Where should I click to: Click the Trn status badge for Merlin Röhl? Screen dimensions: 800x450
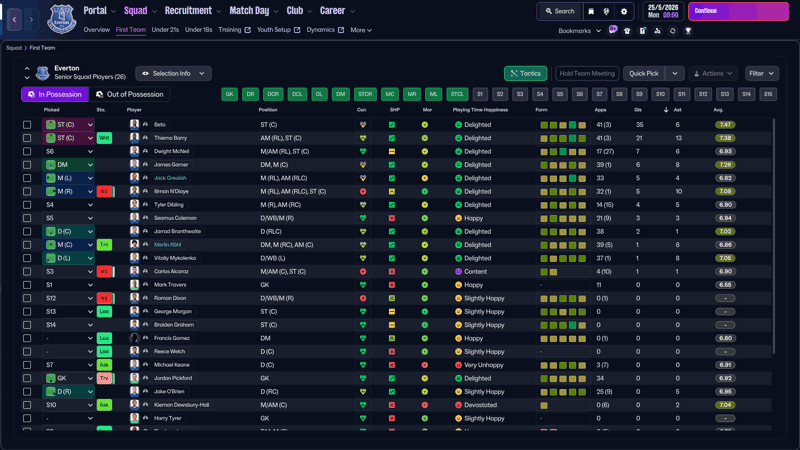click(104, 245)
